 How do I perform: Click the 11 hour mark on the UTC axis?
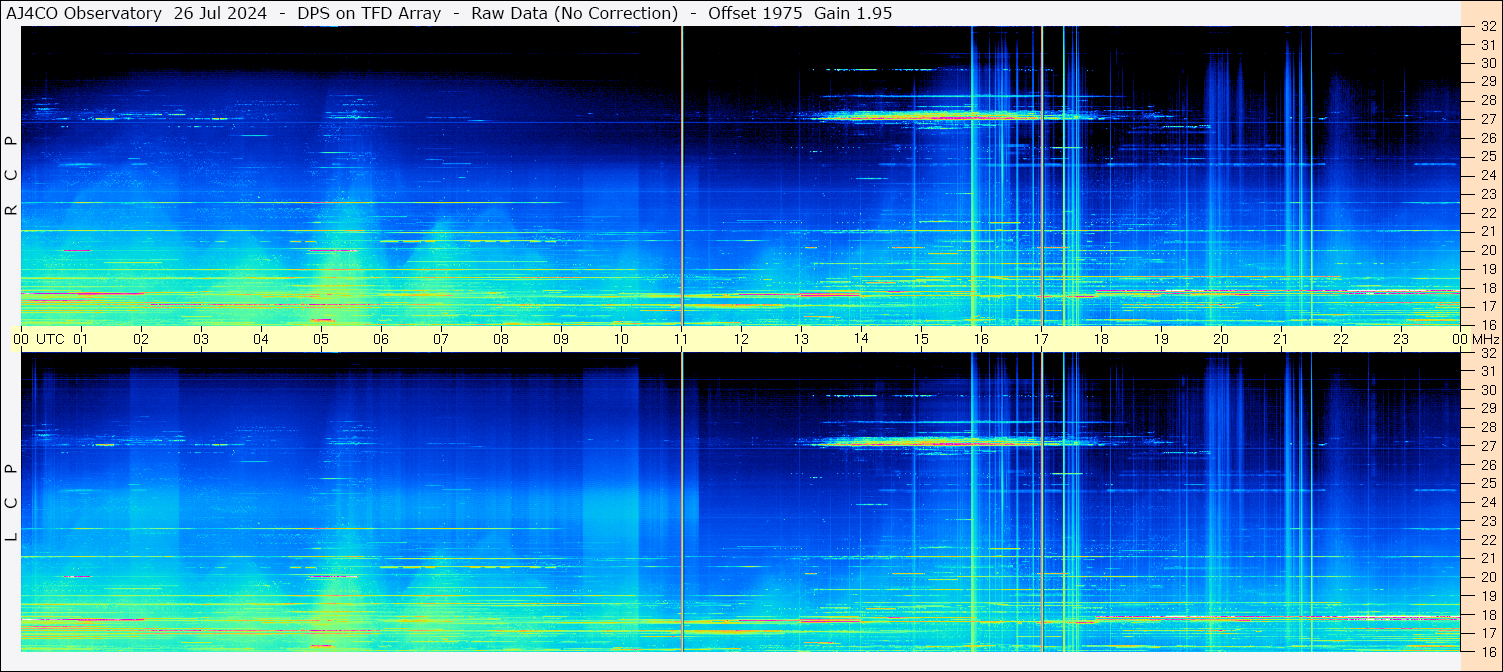681,339
